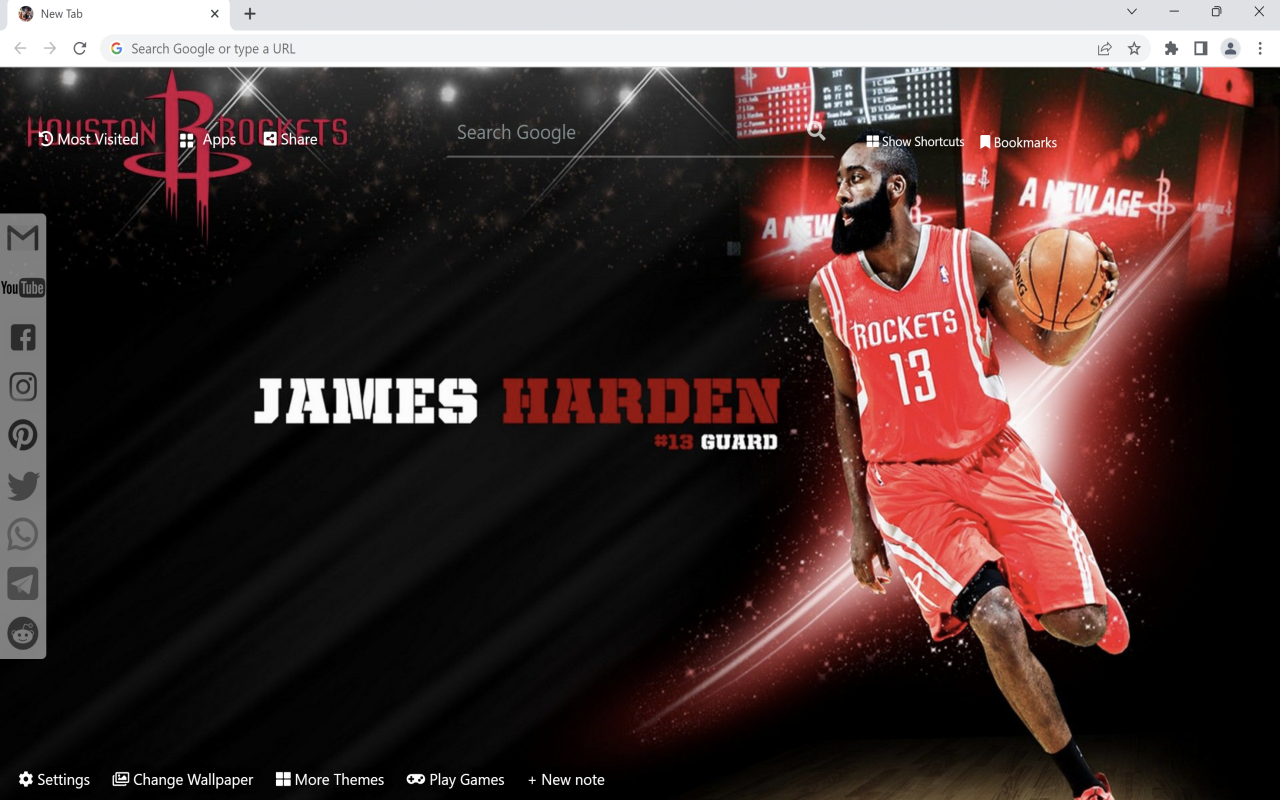The image size is (1280, 800).
Task: Open Chrome extensions puzzle icon
Action: [x=1171, y=48]
